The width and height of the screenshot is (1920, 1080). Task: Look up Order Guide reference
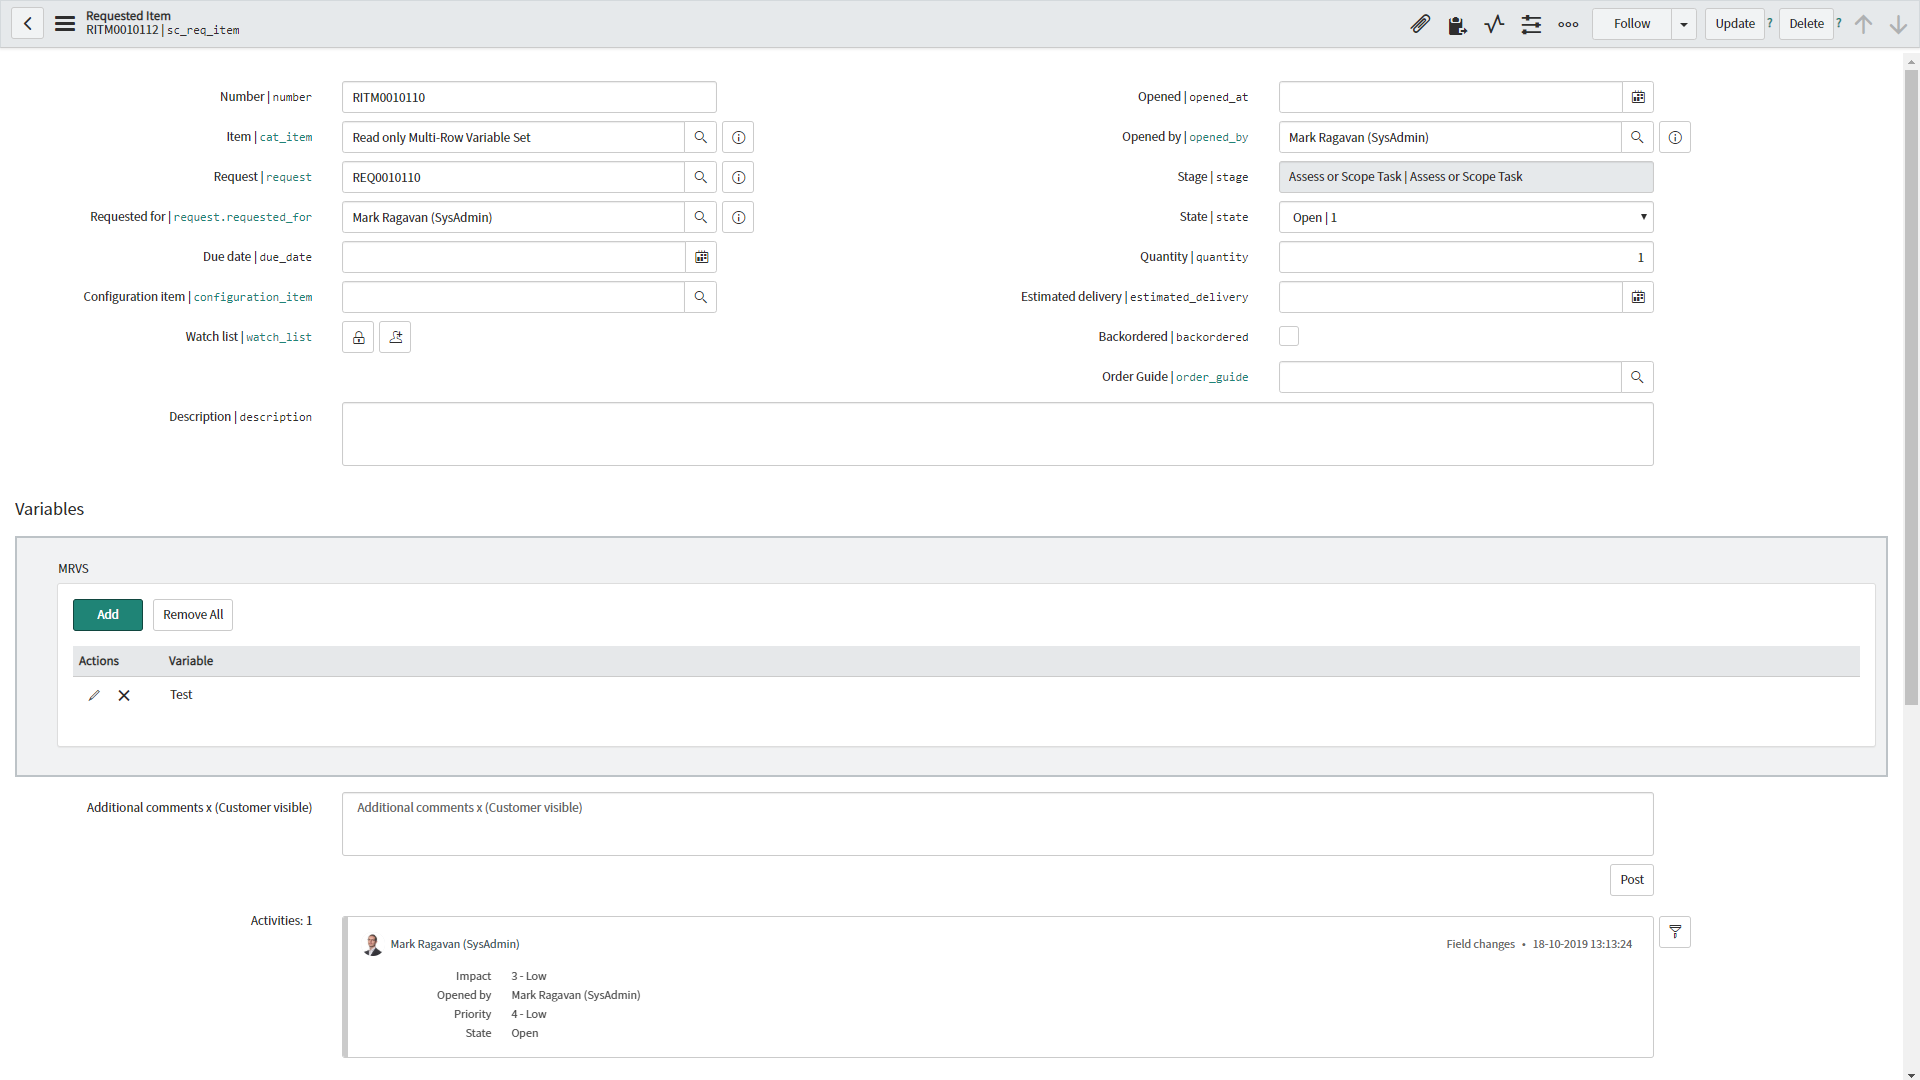click(1637, 377)
